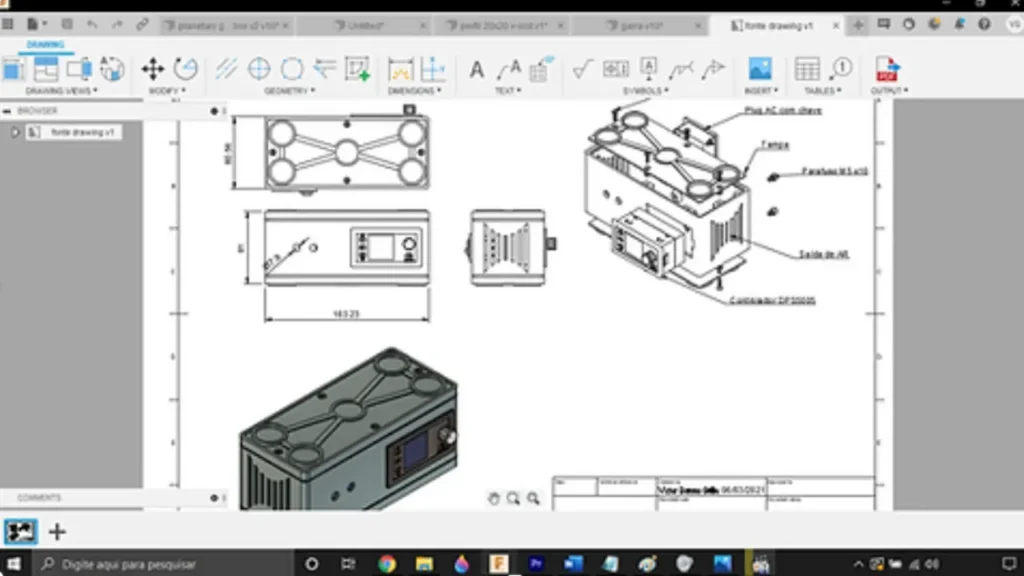The image size is (1024, 576).
Task: Add a new sheet with plus button
Action: (57, 532)
